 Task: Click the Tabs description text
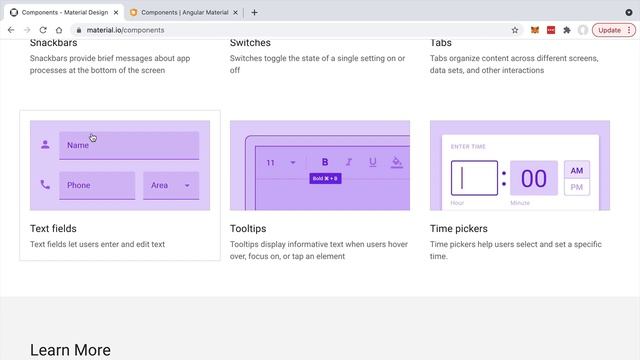coord(514,64)
